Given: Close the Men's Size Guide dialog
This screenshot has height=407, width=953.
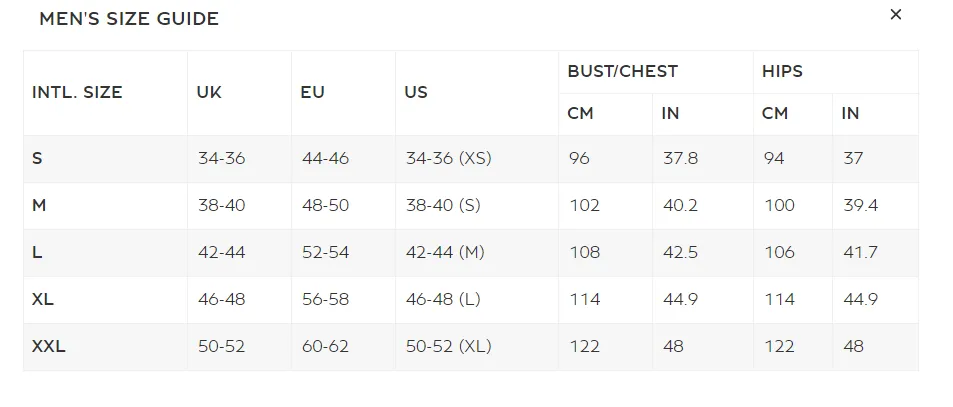Looking at the screenshot, I should [x=895, y=15].
